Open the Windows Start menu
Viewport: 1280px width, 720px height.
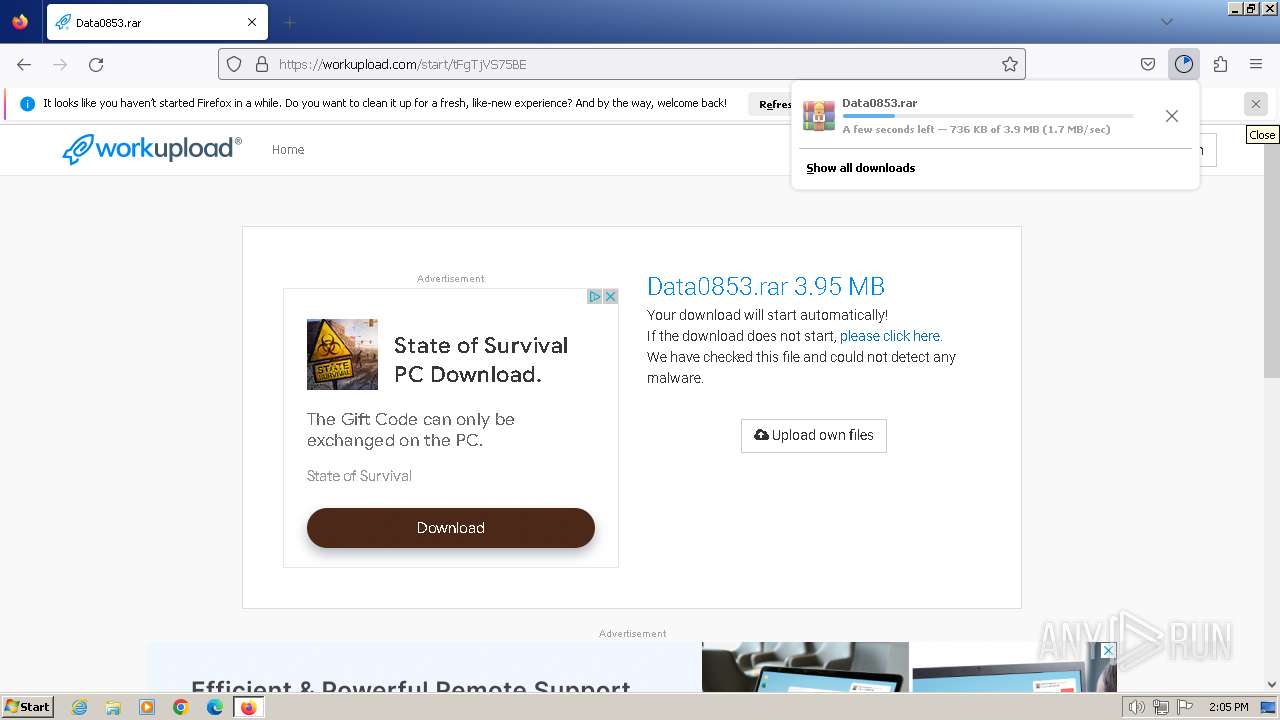(x=28, y=706)
